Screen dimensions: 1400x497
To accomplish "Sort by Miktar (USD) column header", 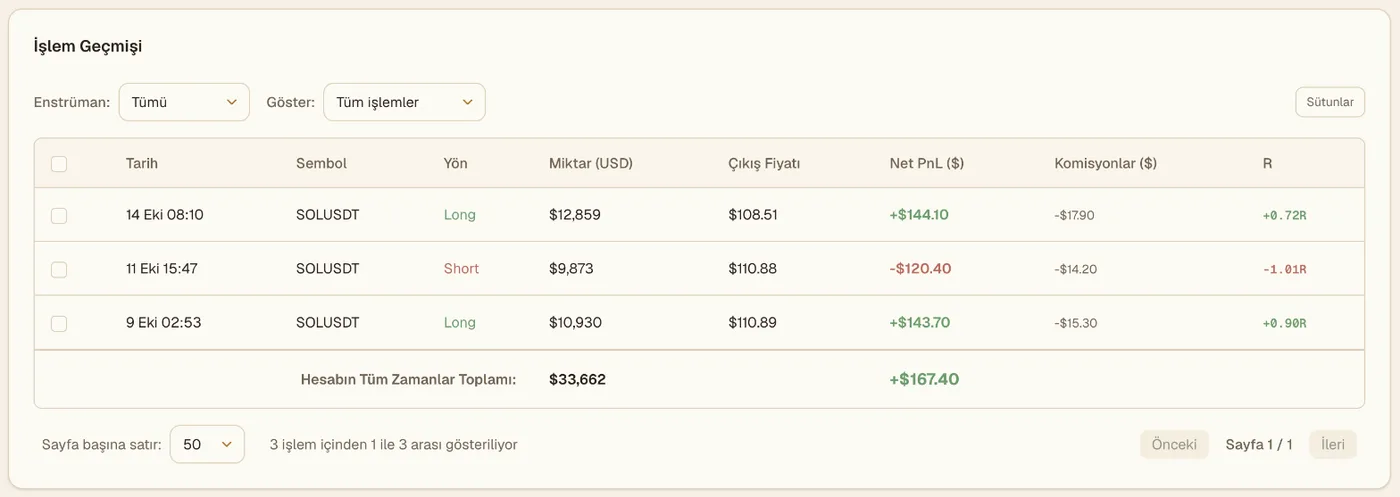I will [591, 163].
